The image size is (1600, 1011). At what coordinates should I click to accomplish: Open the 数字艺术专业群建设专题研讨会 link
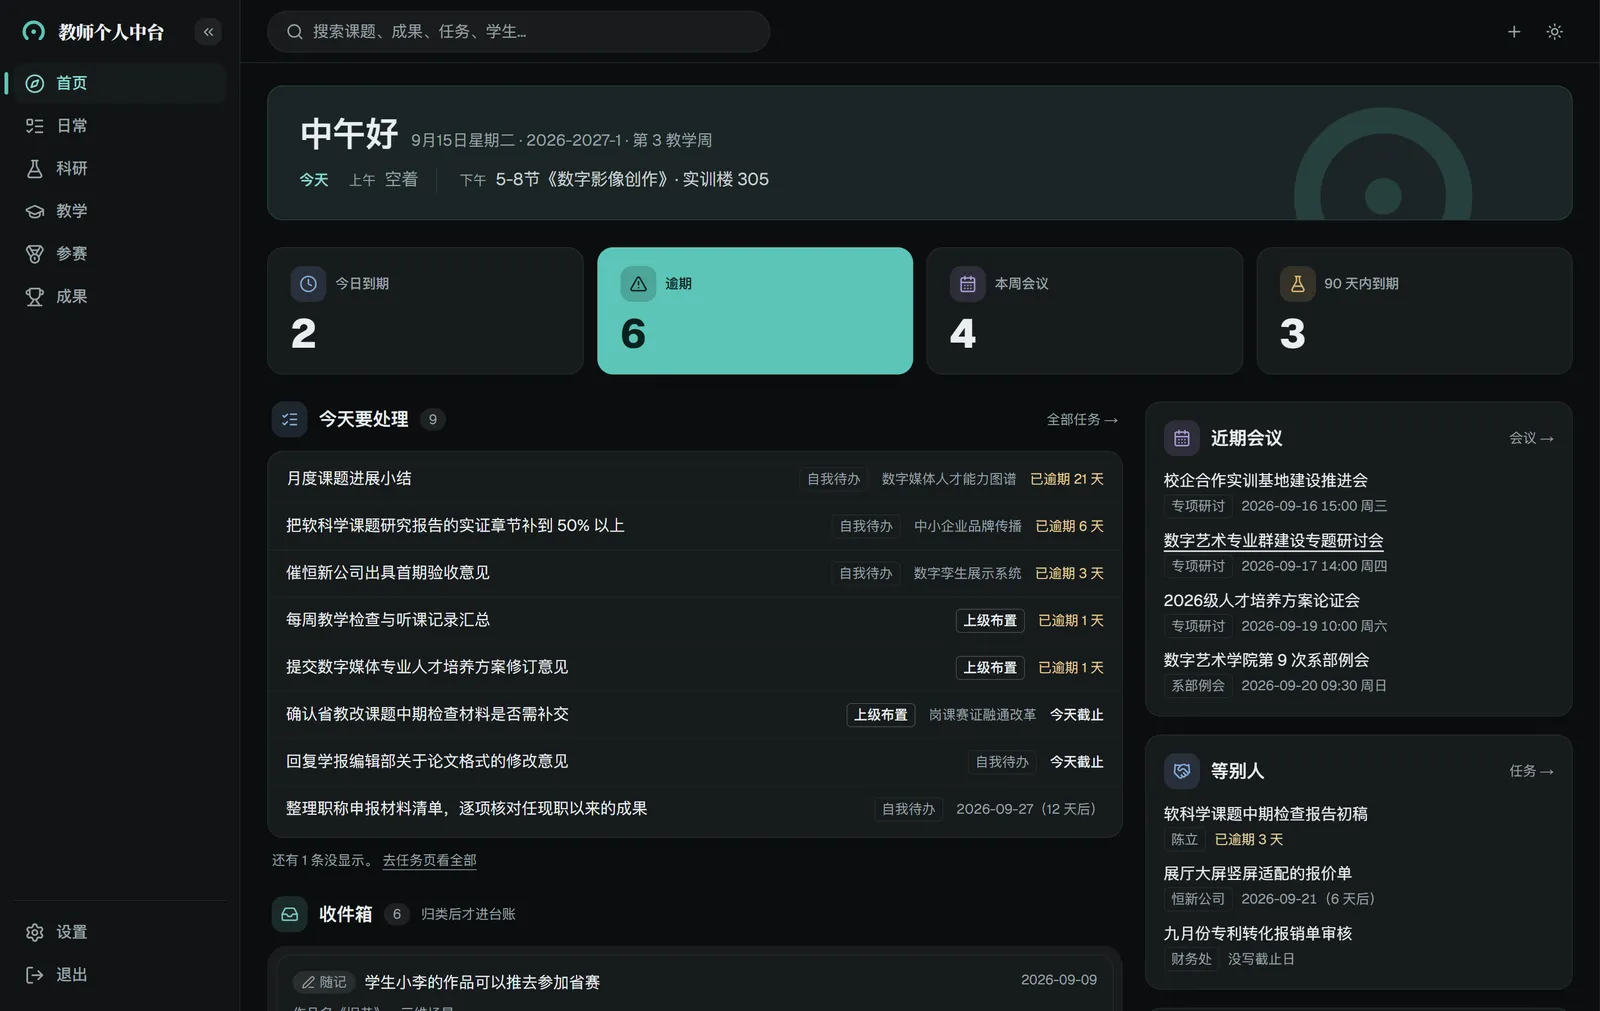[x=1274, y=541]
